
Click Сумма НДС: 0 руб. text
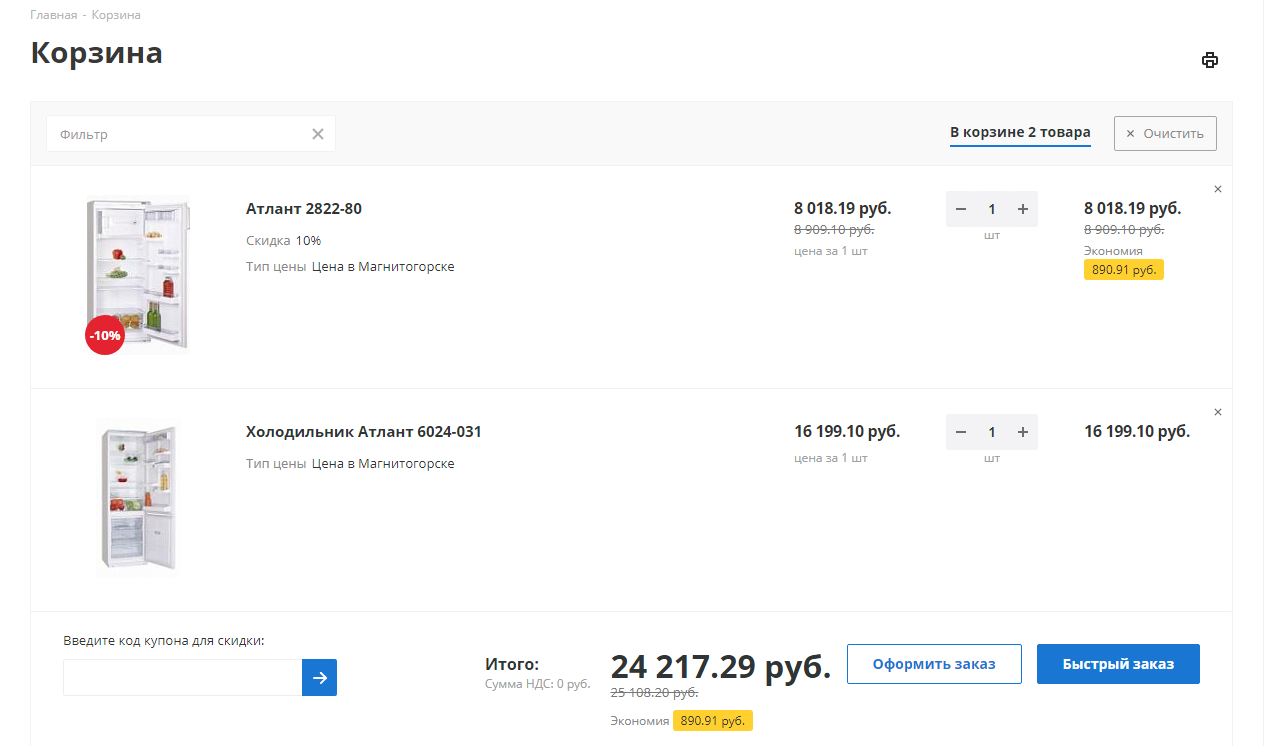tap(538, 684)
